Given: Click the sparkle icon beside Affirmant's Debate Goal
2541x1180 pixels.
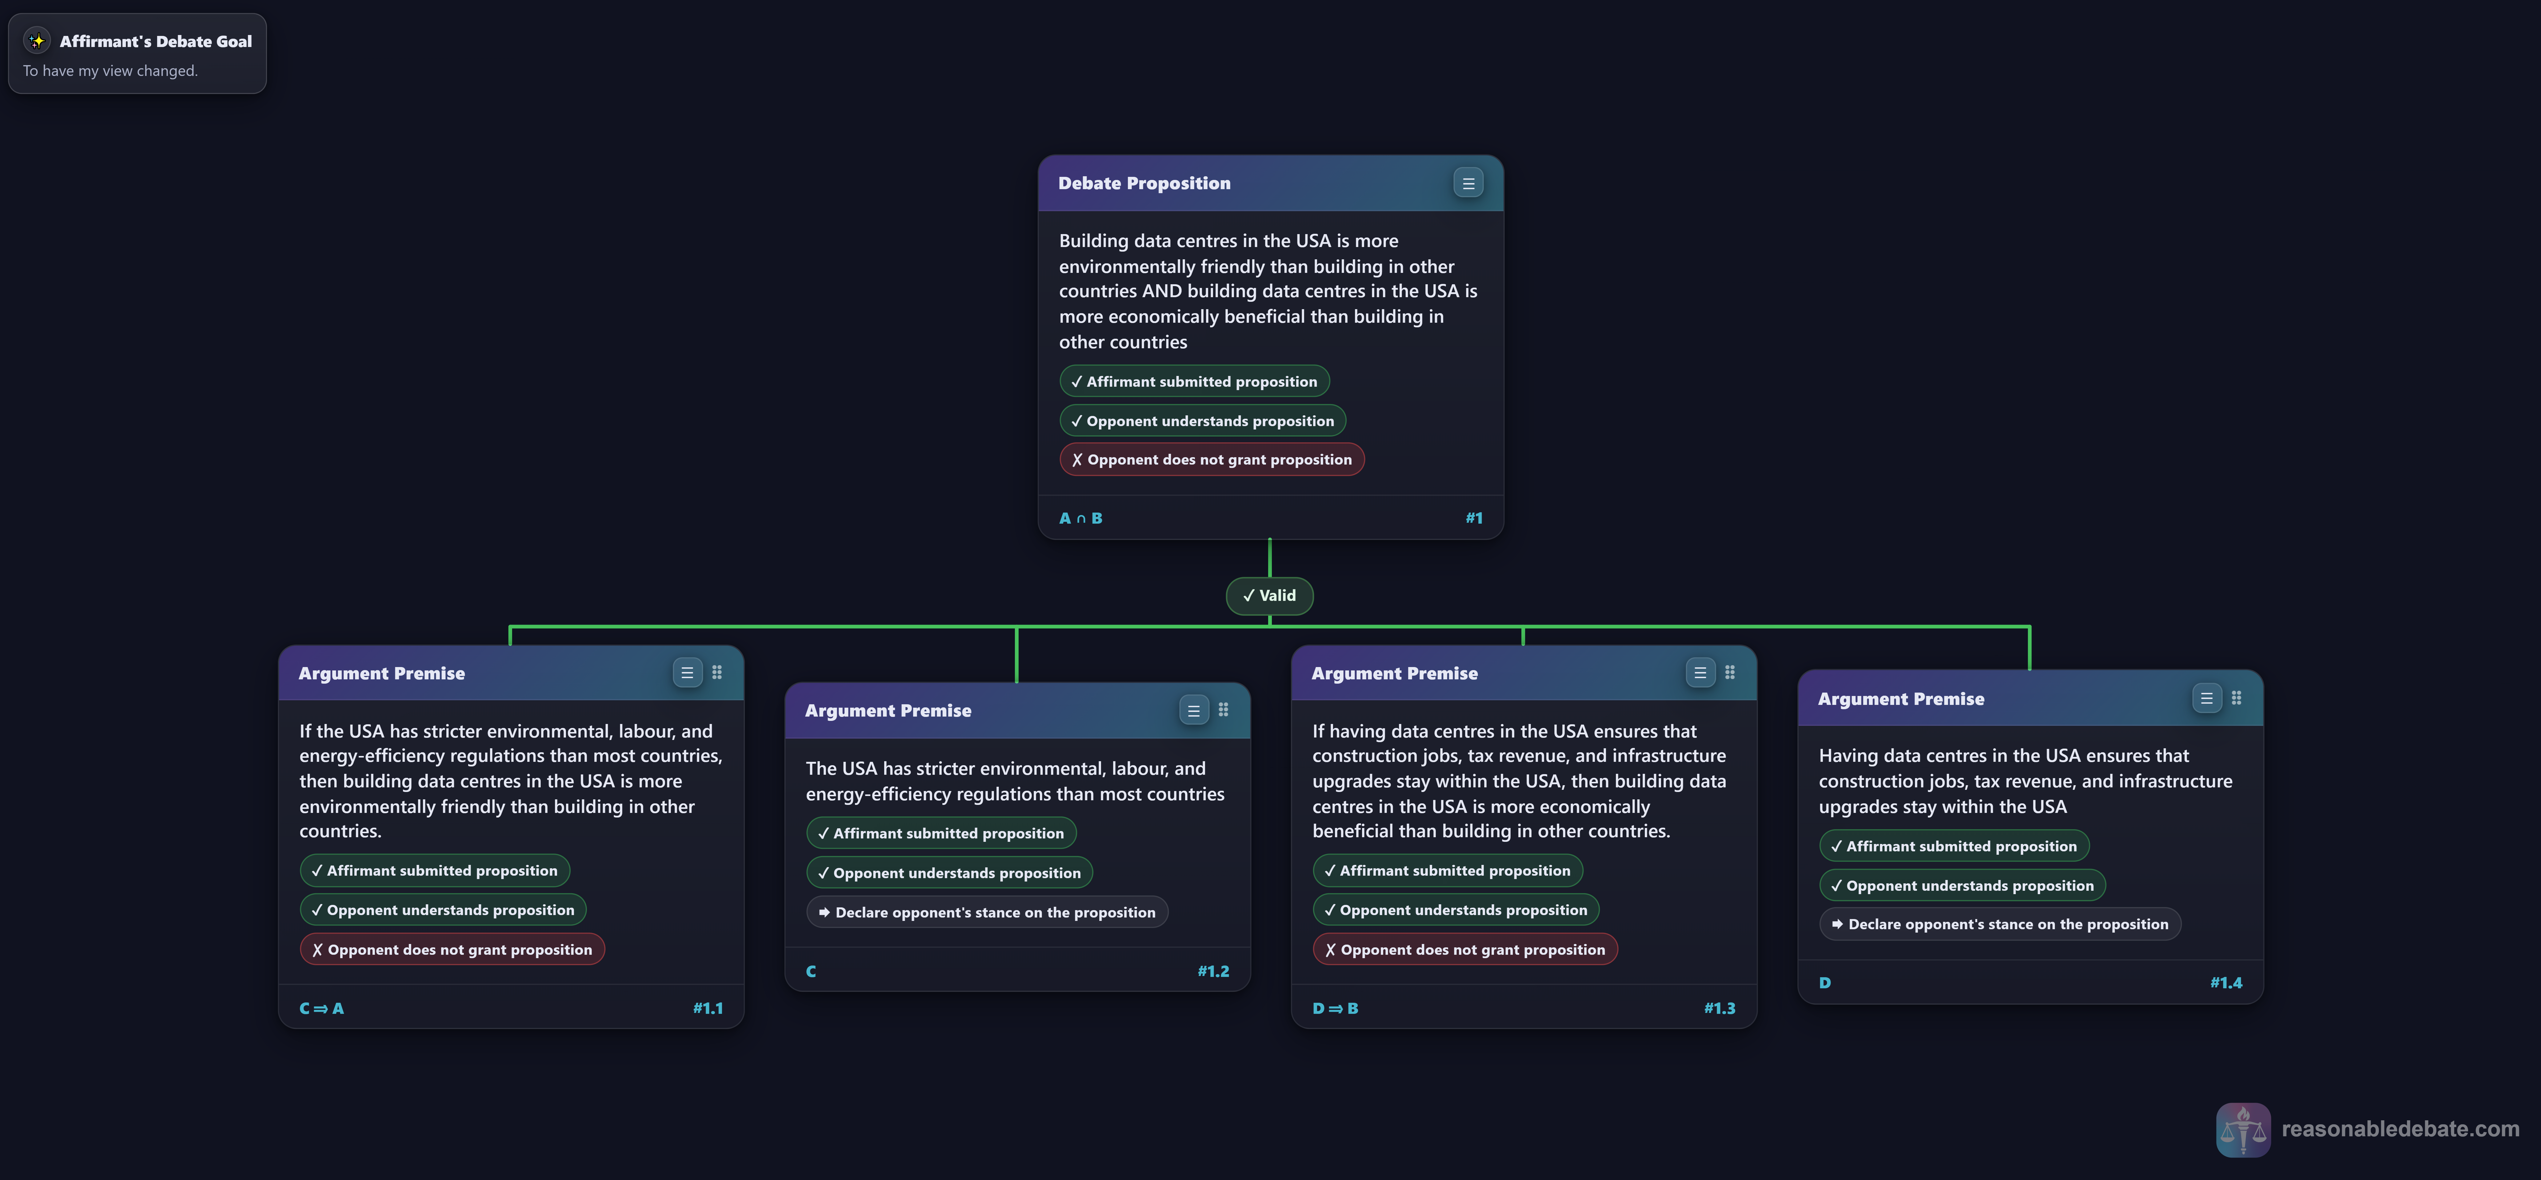Looking at the screenshot, I should [37, 41].
